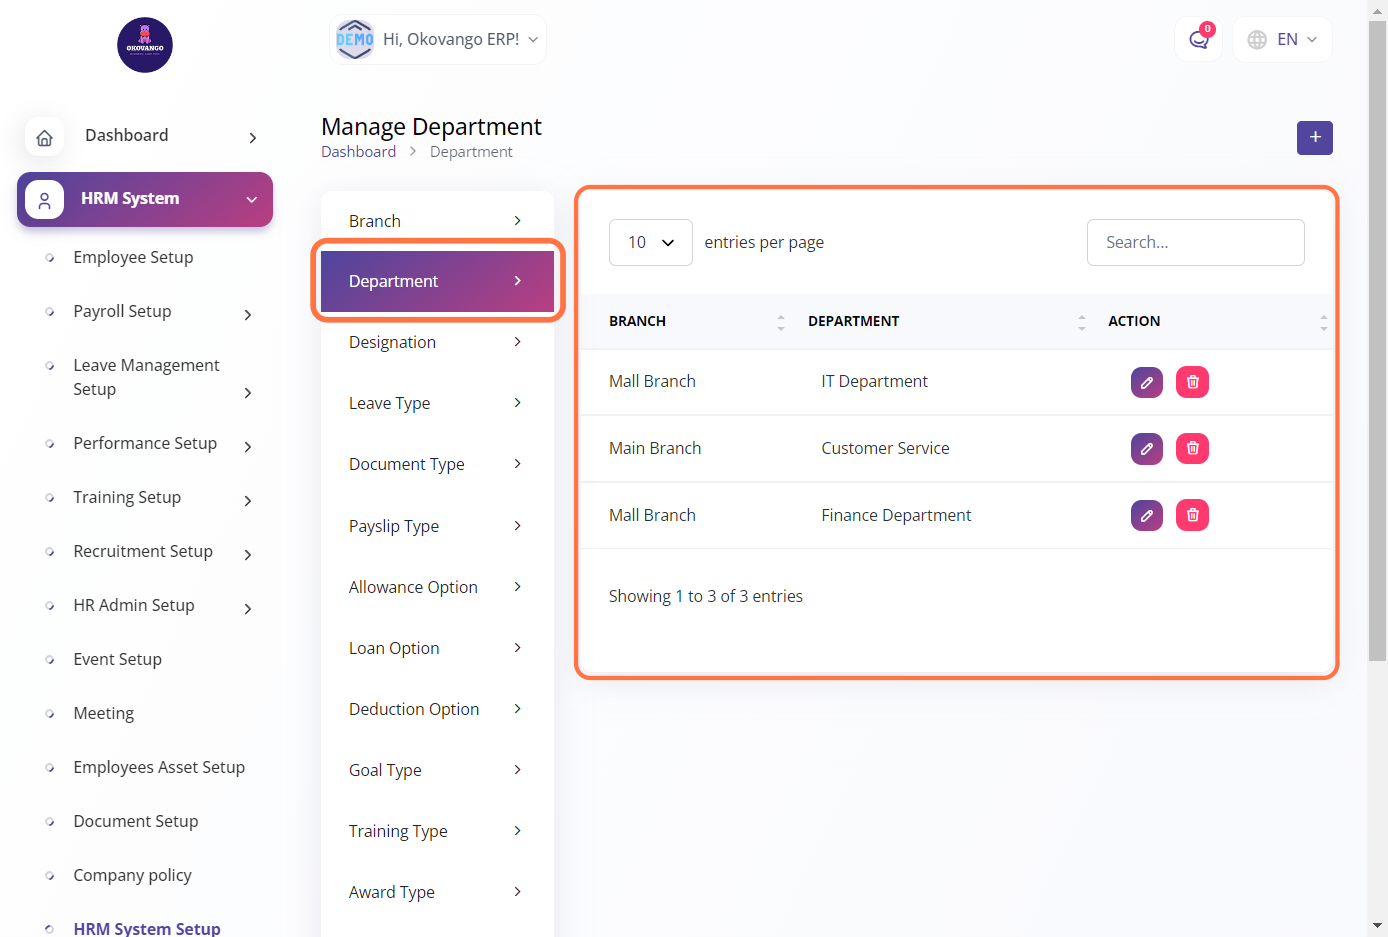The height and width of the screenshot is (937, 1388).
Task: Edit the IT Department row
Action: point(1146,382)
